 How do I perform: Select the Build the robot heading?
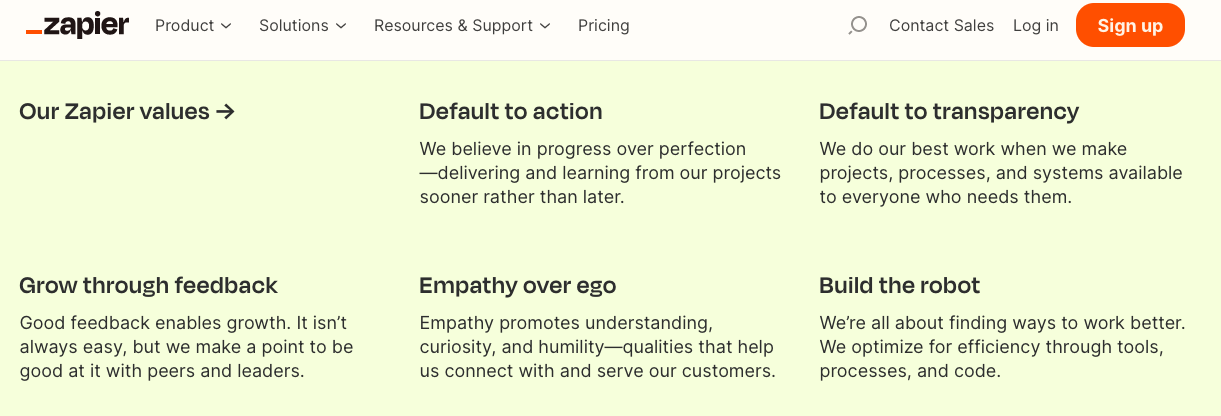[900, 285]
